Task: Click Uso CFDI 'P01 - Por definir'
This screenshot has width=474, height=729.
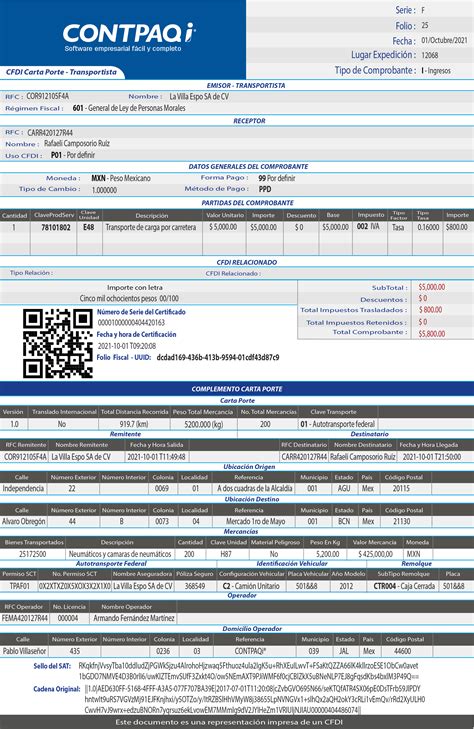Action: (x=73, y=155)
